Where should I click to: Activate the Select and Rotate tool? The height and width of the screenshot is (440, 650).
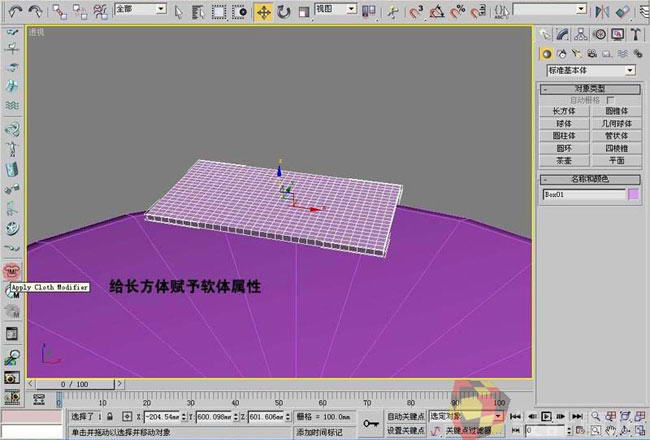click(284, 12)
